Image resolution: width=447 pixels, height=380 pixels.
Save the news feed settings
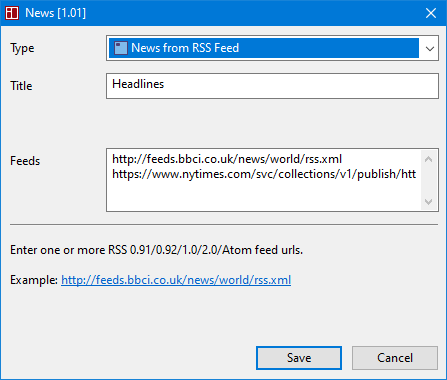[x=299, y=358]
